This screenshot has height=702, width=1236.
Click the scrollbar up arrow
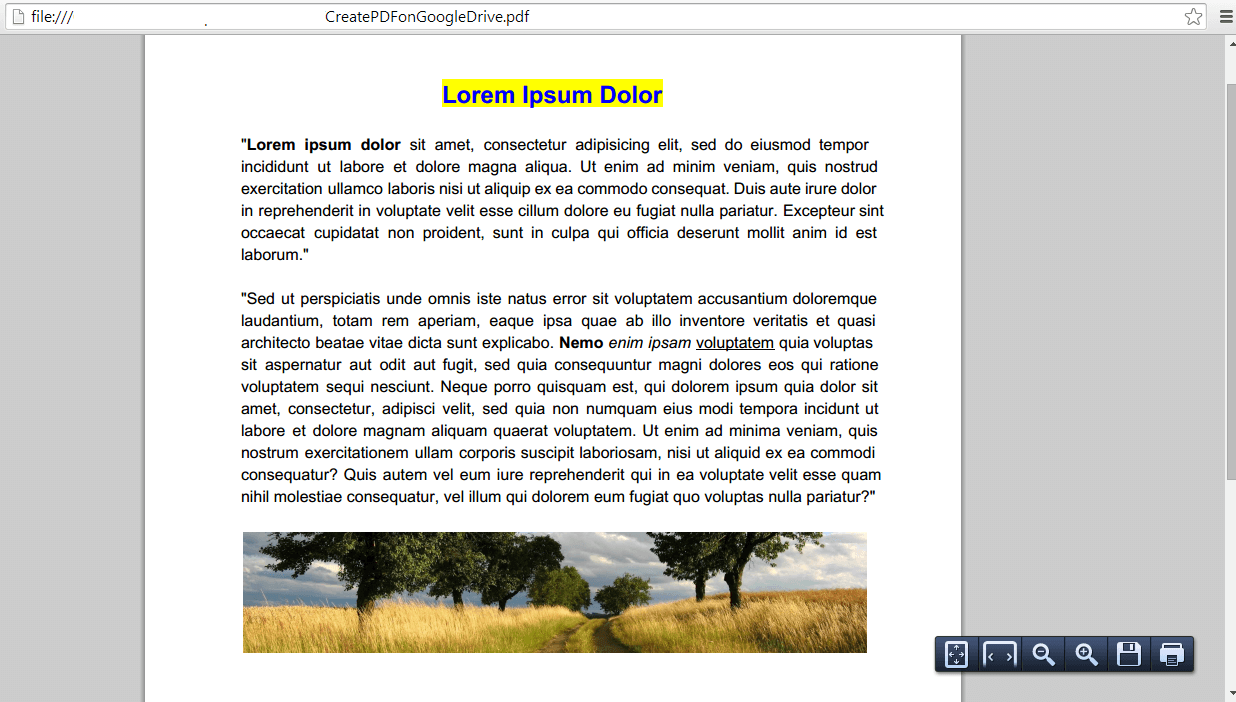(x=1229, y=43)
